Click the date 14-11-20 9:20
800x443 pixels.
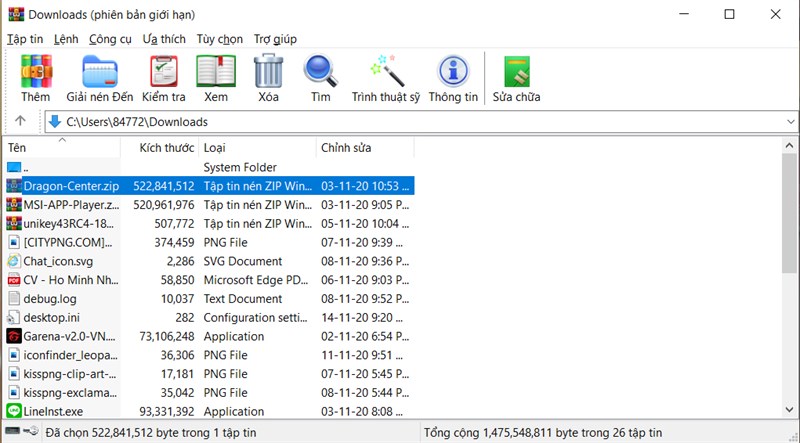362,317
